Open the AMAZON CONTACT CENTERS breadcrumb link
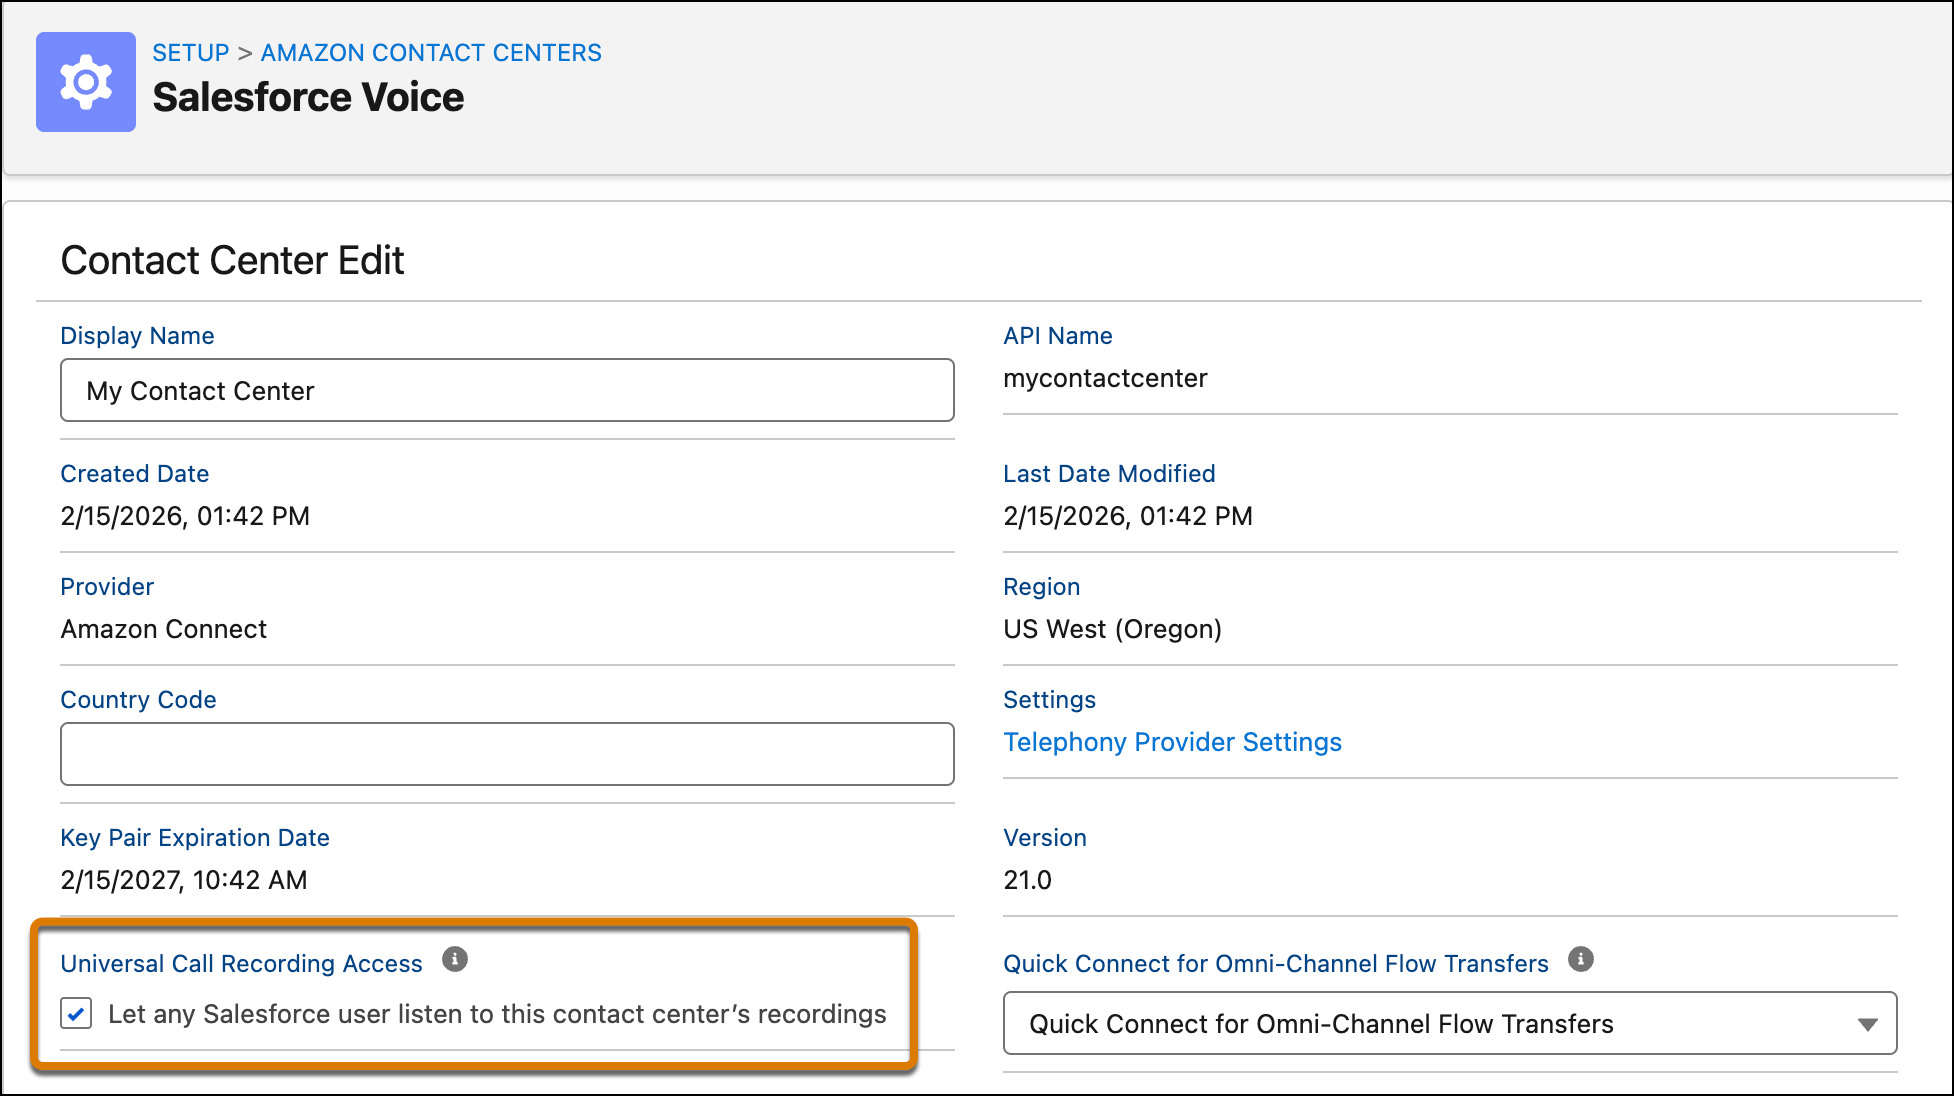1954x1096 pixels. point(431,53)
